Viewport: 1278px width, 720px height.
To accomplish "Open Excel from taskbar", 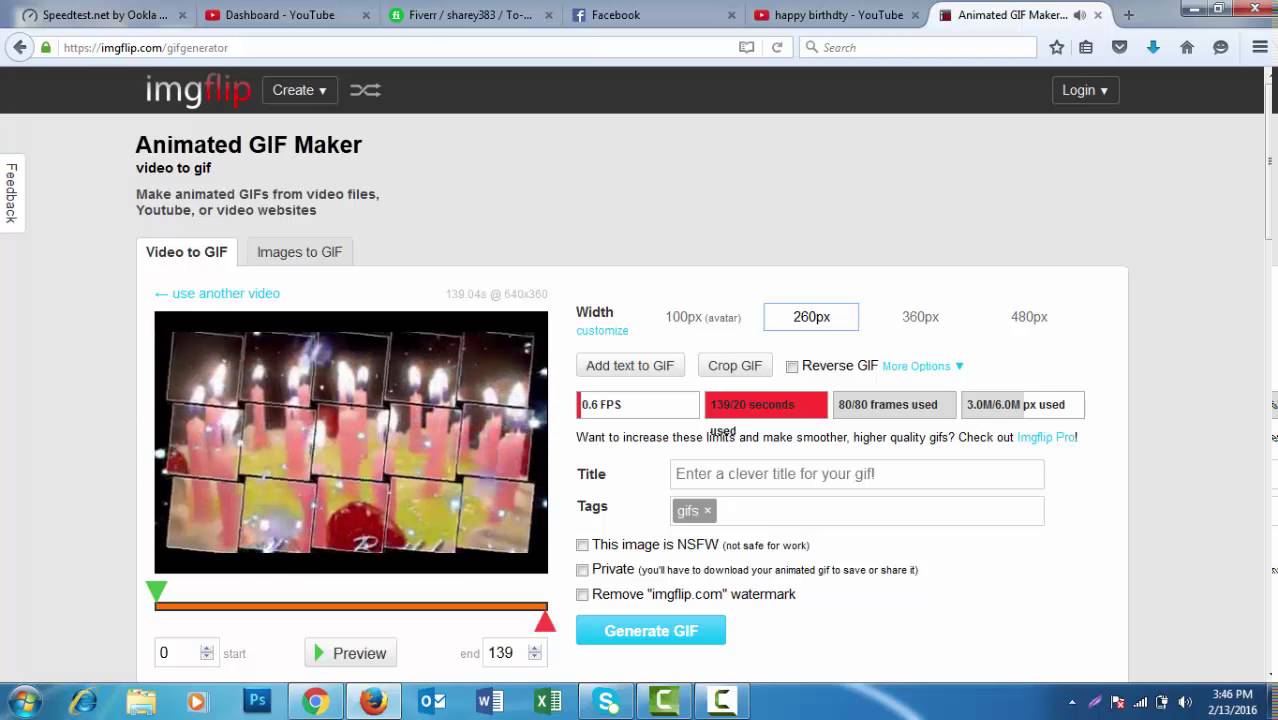I will [548, 702].
